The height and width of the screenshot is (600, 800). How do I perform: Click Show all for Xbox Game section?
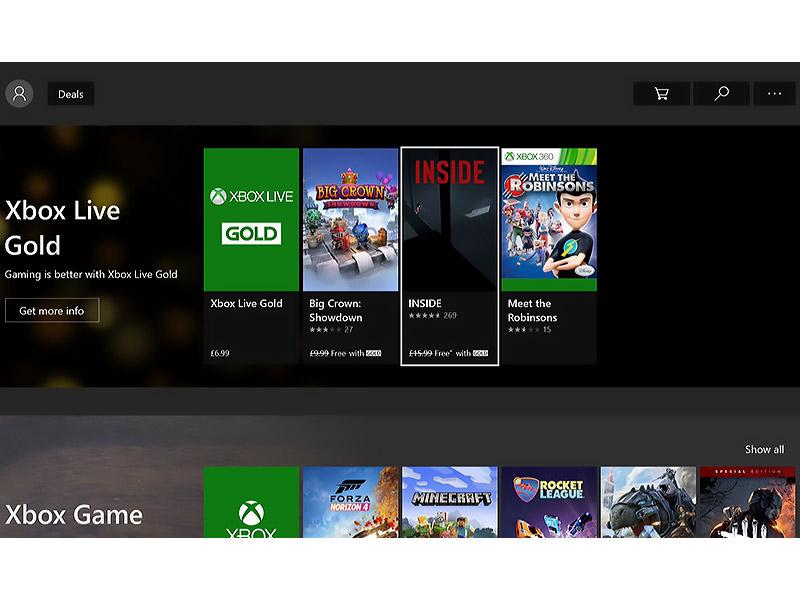point(764,449)
